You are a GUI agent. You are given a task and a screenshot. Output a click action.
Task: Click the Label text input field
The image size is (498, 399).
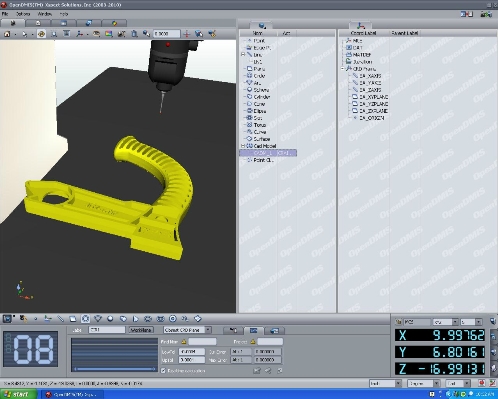tap(107, 330)
